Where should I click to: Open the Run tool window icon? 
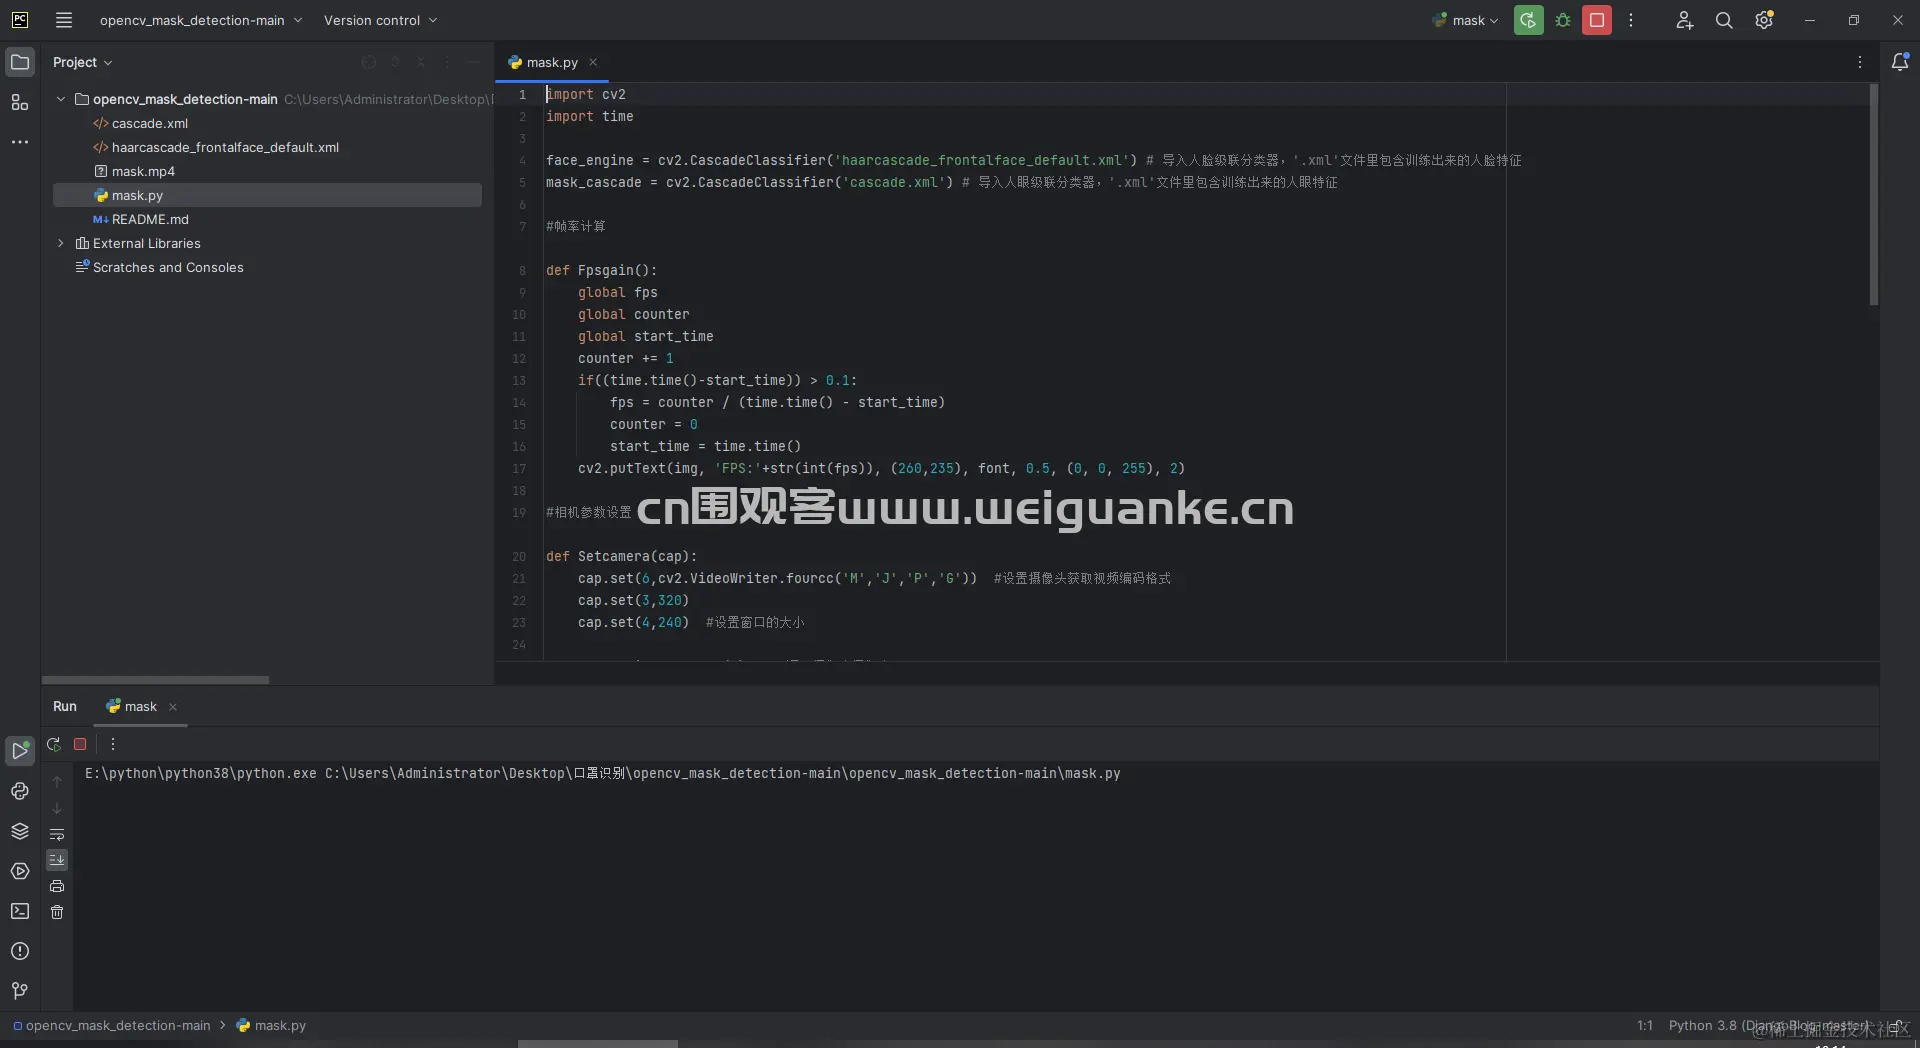point(20,750)
